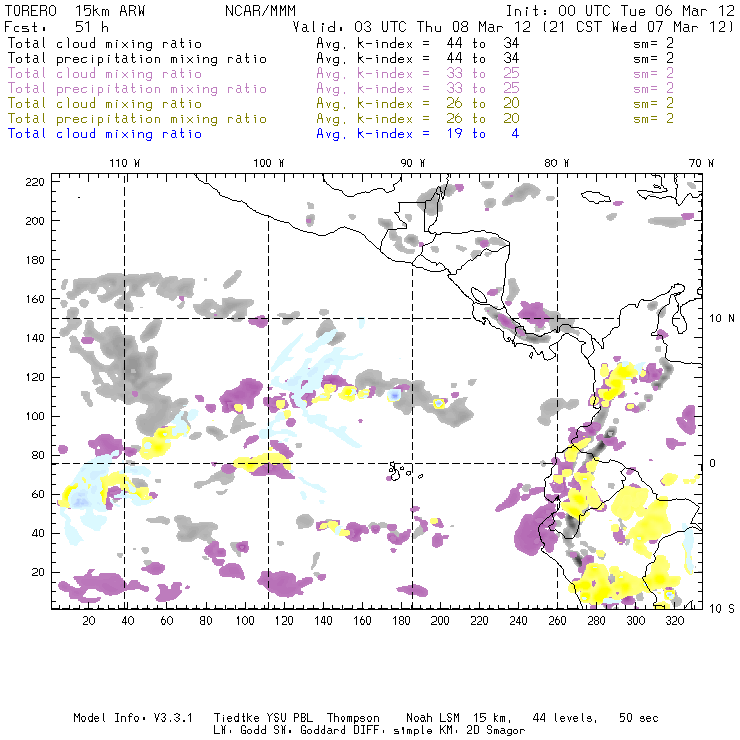Image resolution: width=740 pixels, height=740 pixels.
Task: Click the "140" value on the left y-axis
Action: click(x=35, y=338)
